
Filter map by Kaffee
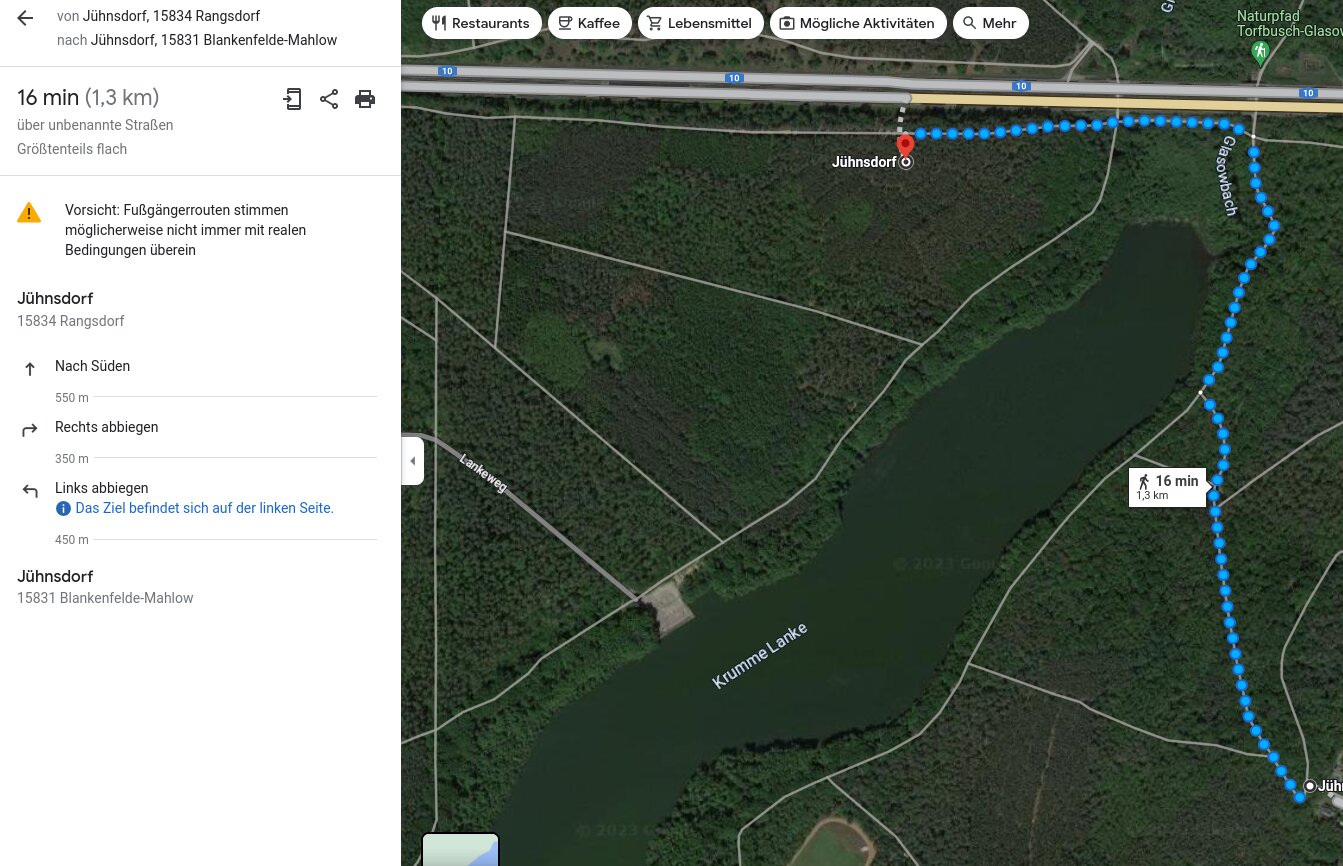click(x=589, y=23)
